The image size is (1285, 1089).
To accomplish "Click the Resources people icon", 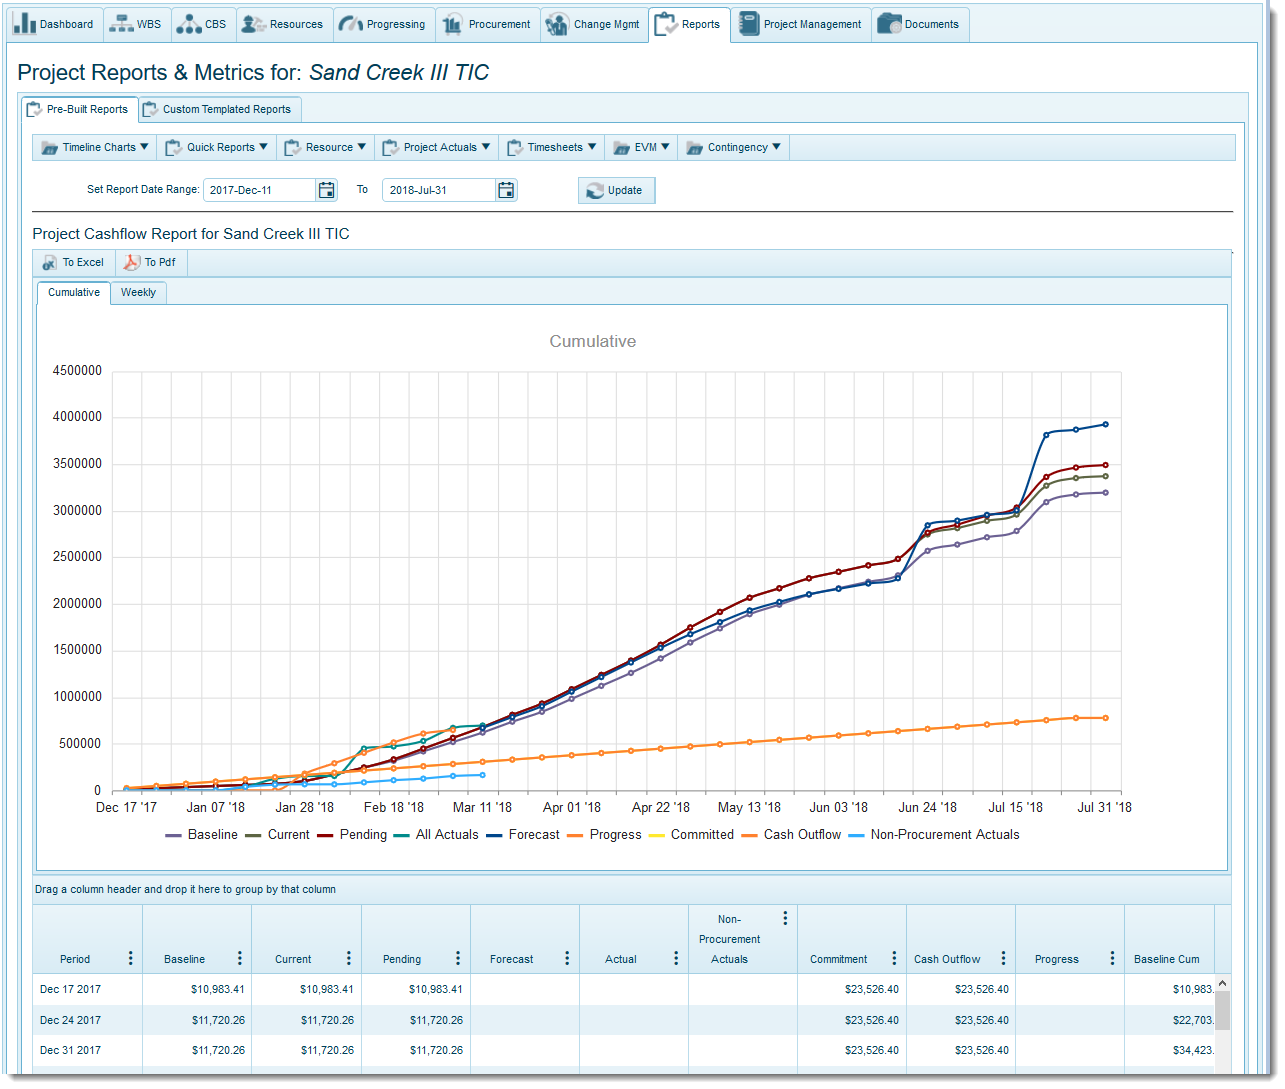I will click(254, 24).
